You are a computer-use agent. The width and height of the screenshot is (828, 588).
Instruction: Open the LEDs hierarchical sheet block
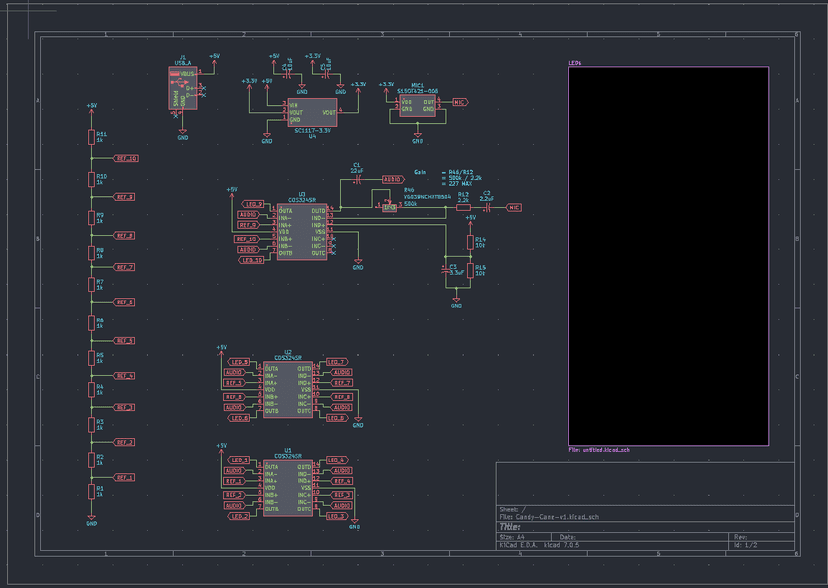coord(668,256)
